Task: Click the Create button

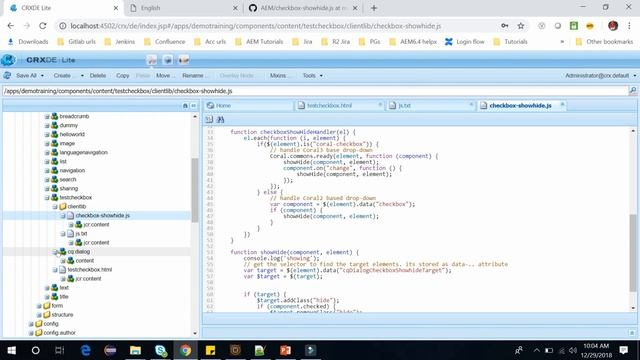Action: [x=62, y=76]
